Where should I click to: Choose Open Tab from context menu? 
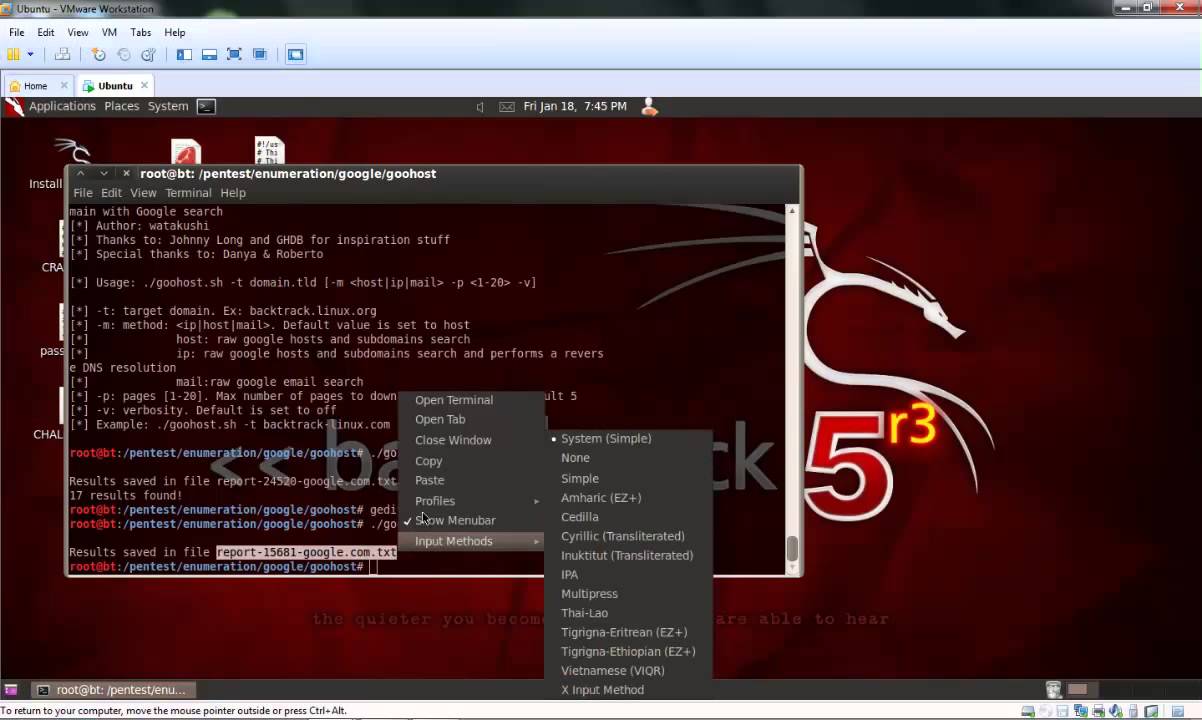point(471,420)
